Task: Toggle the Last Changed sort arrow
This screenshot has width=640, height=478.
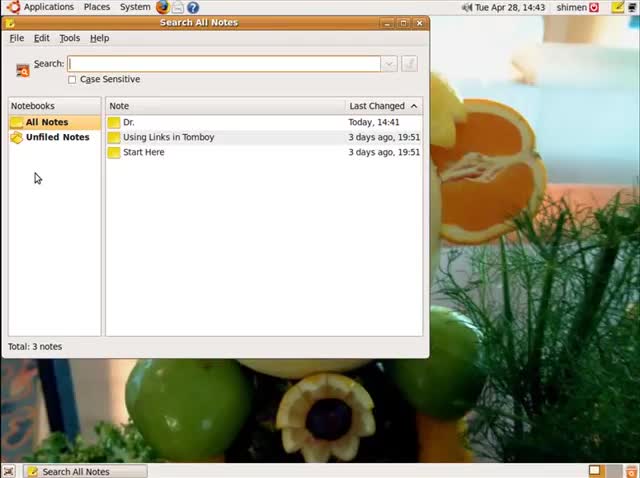Action: click(414, 106)
